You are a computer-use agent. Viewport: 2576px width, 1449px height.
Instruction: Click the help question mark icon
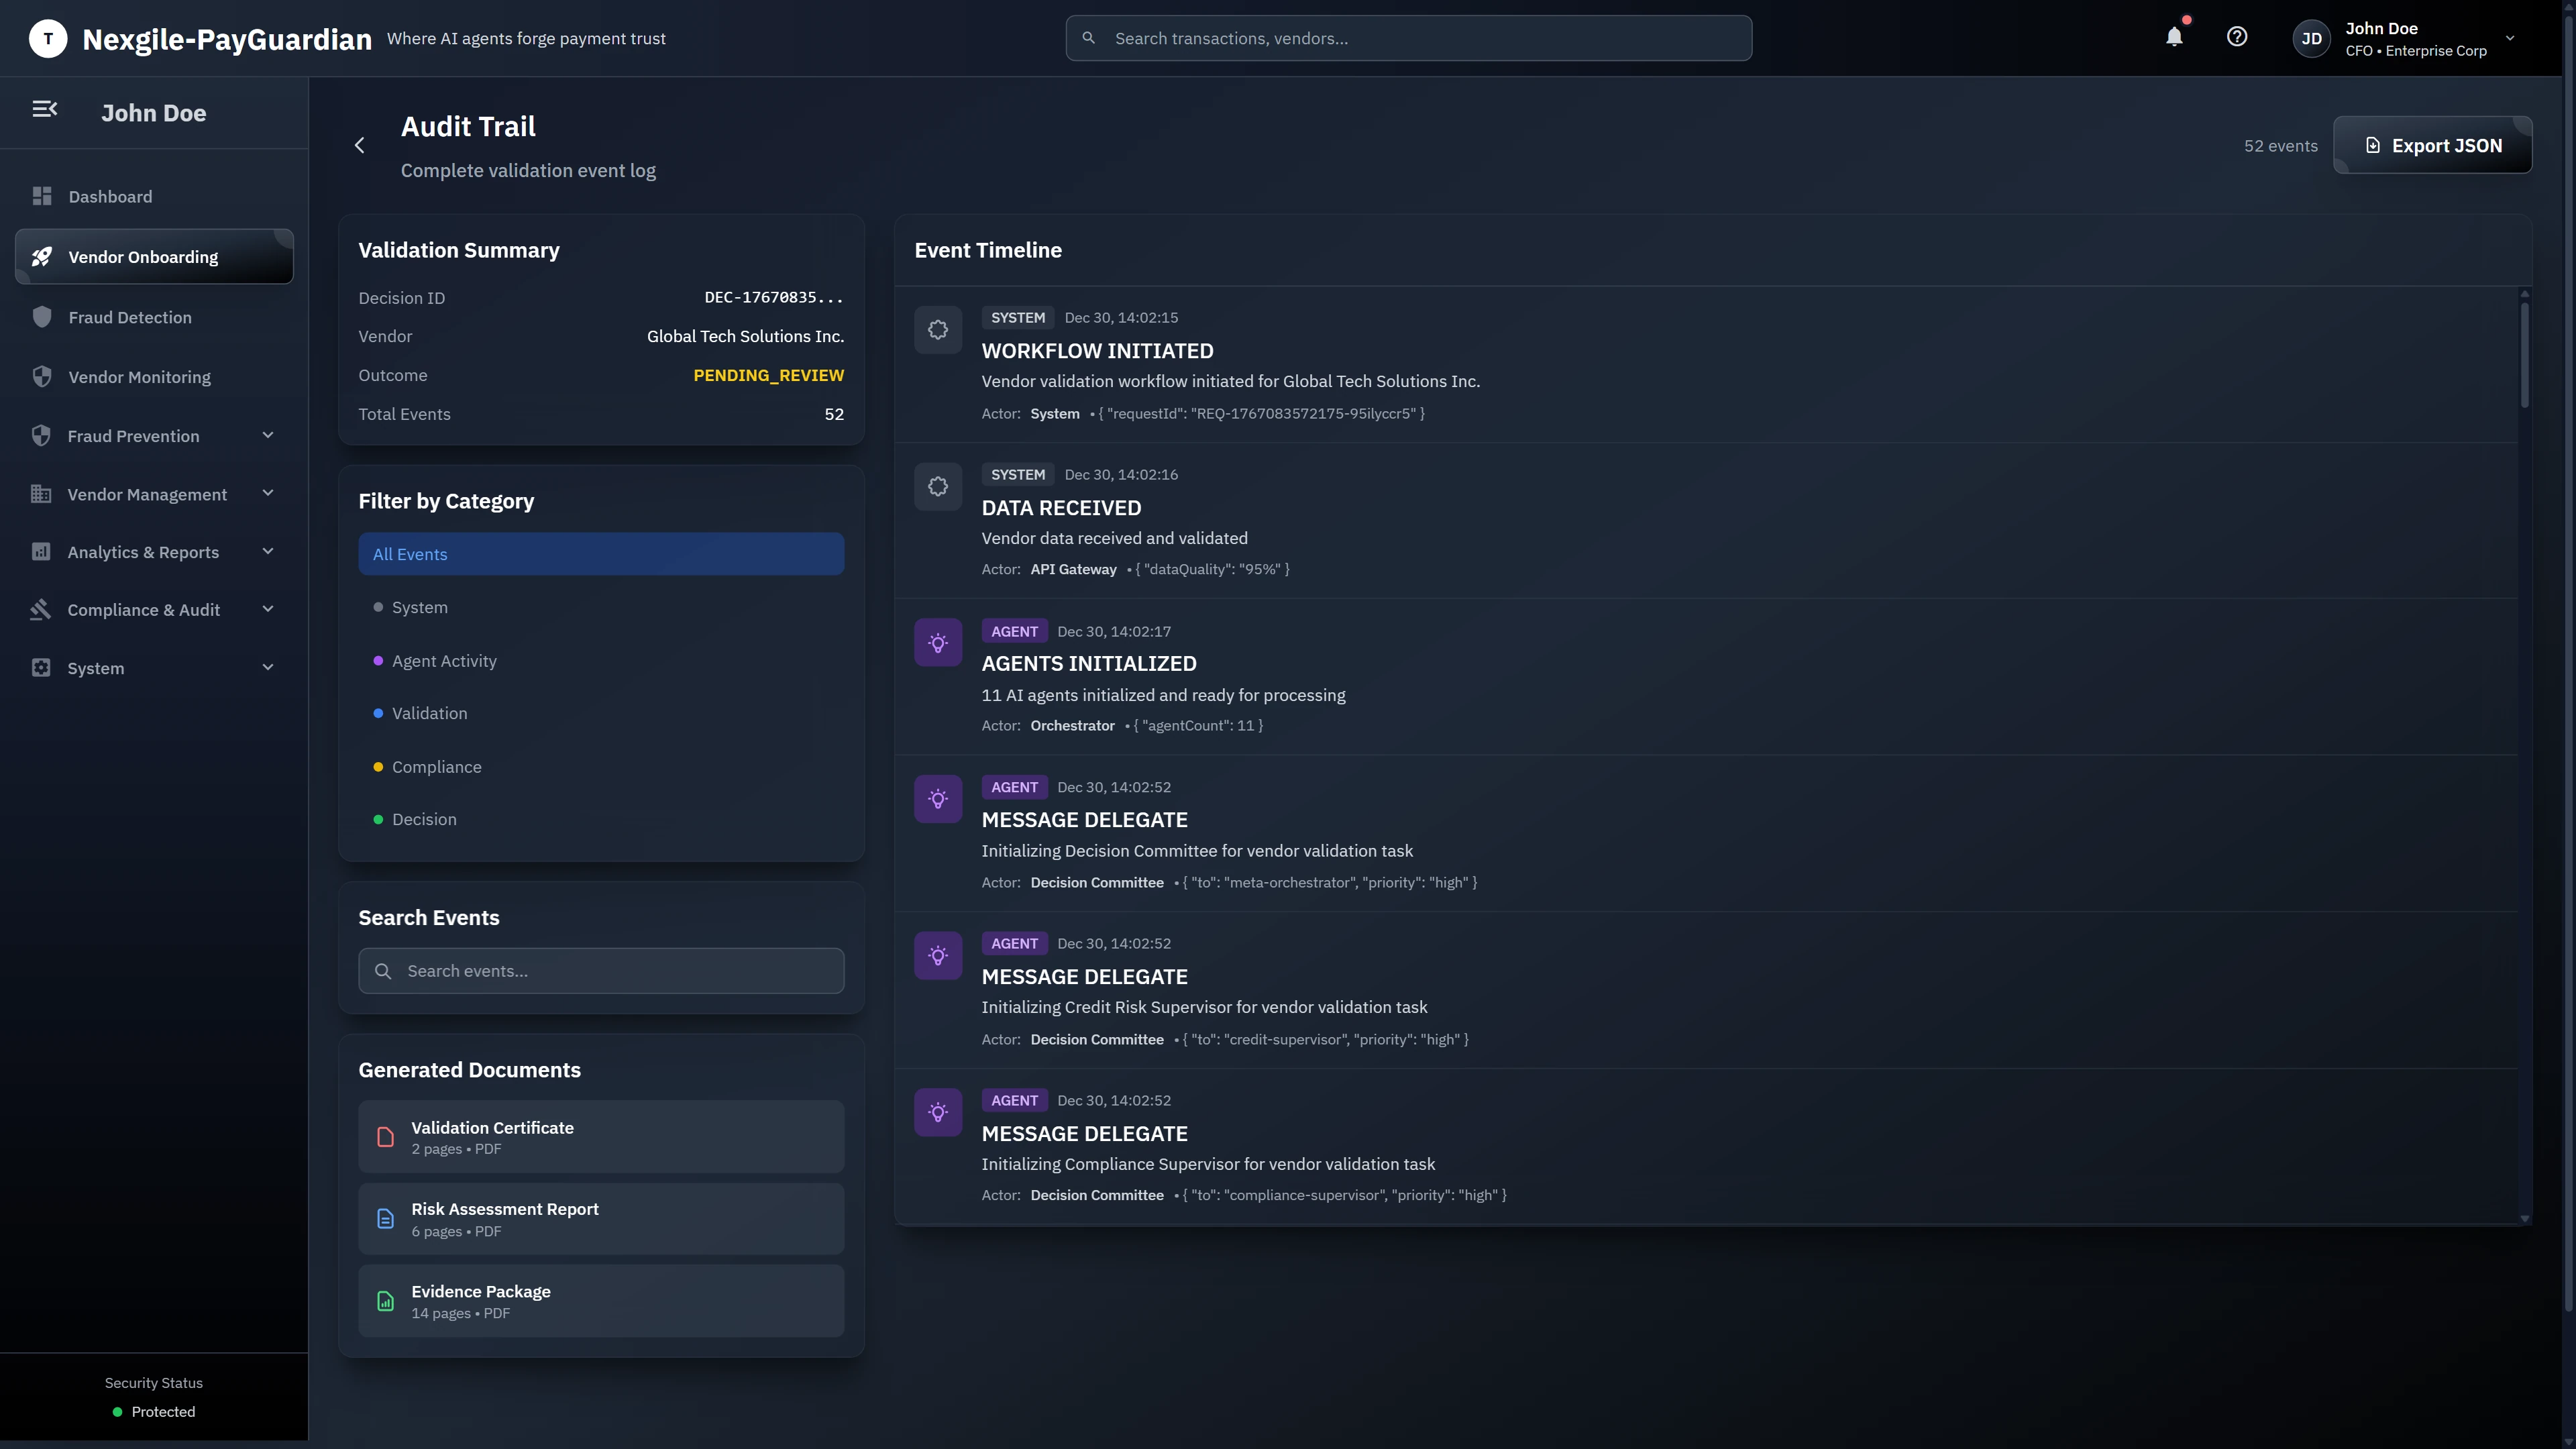tap(2237, 37)
